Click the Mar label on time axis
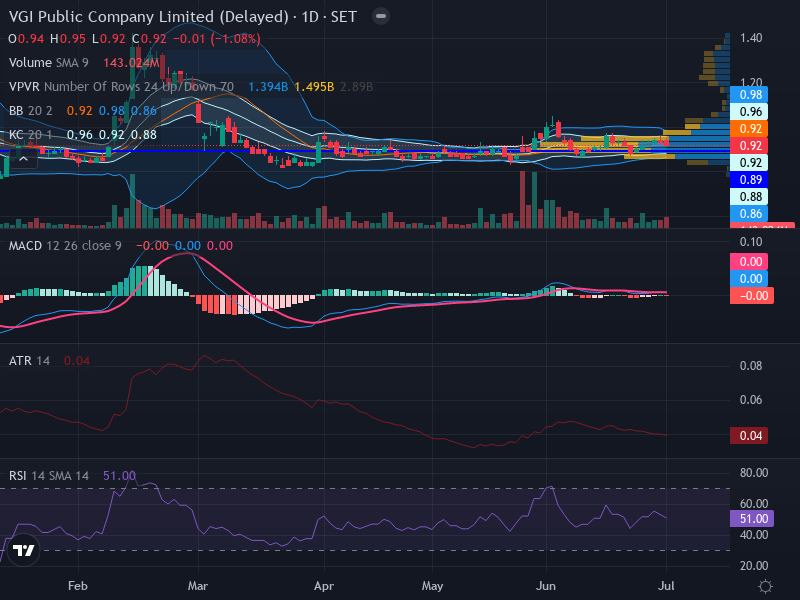This screenshot has width=800, height=600. [x=198, y=586]
